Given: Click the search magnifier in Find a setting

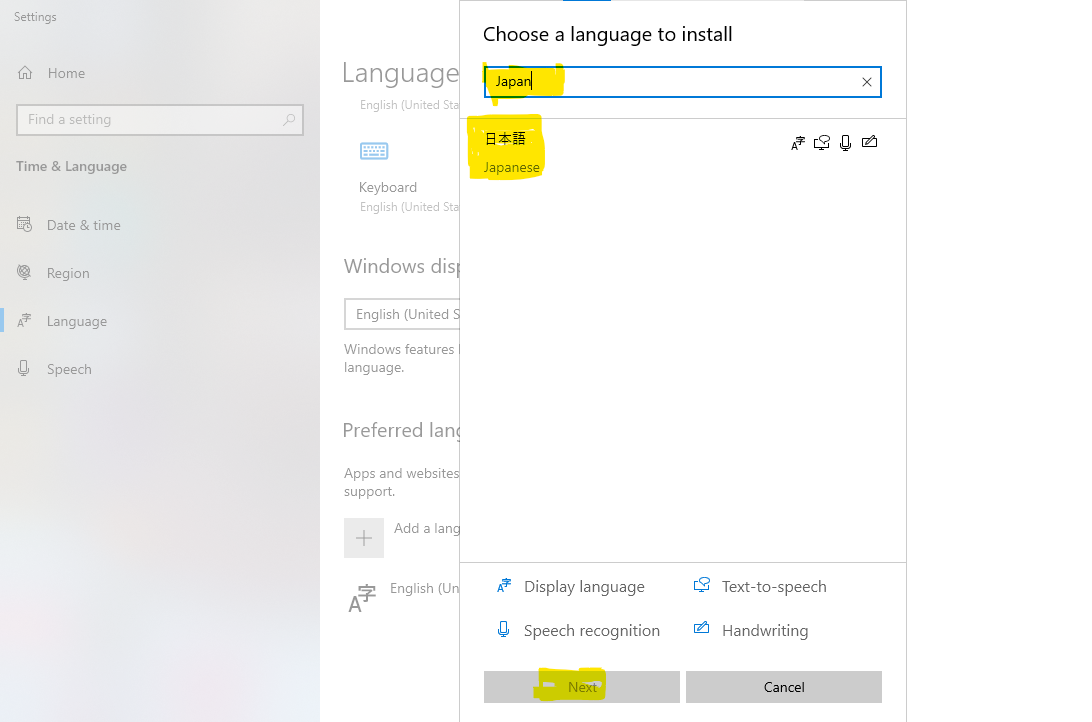Looking at the screenshot, I should tap(289, 120).
